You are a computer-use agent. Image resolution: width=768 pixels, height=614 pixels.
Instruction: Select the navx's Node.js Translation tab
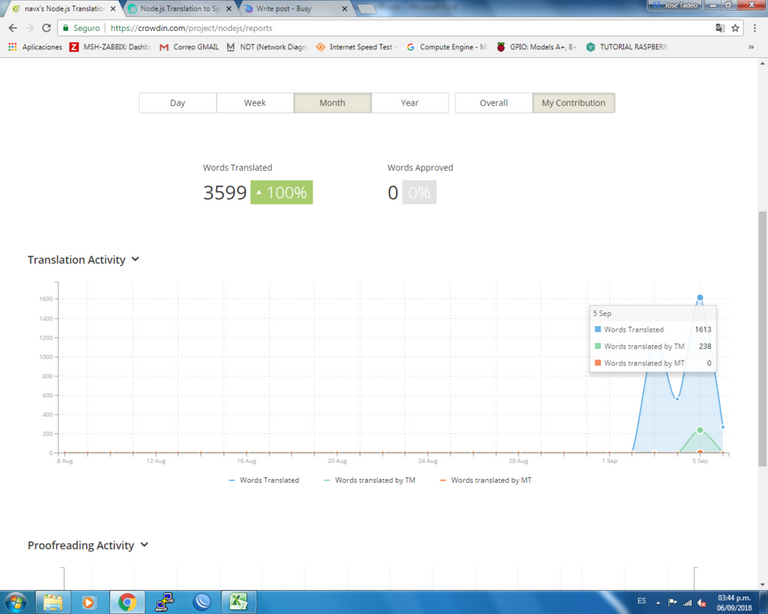click(63, 9)
